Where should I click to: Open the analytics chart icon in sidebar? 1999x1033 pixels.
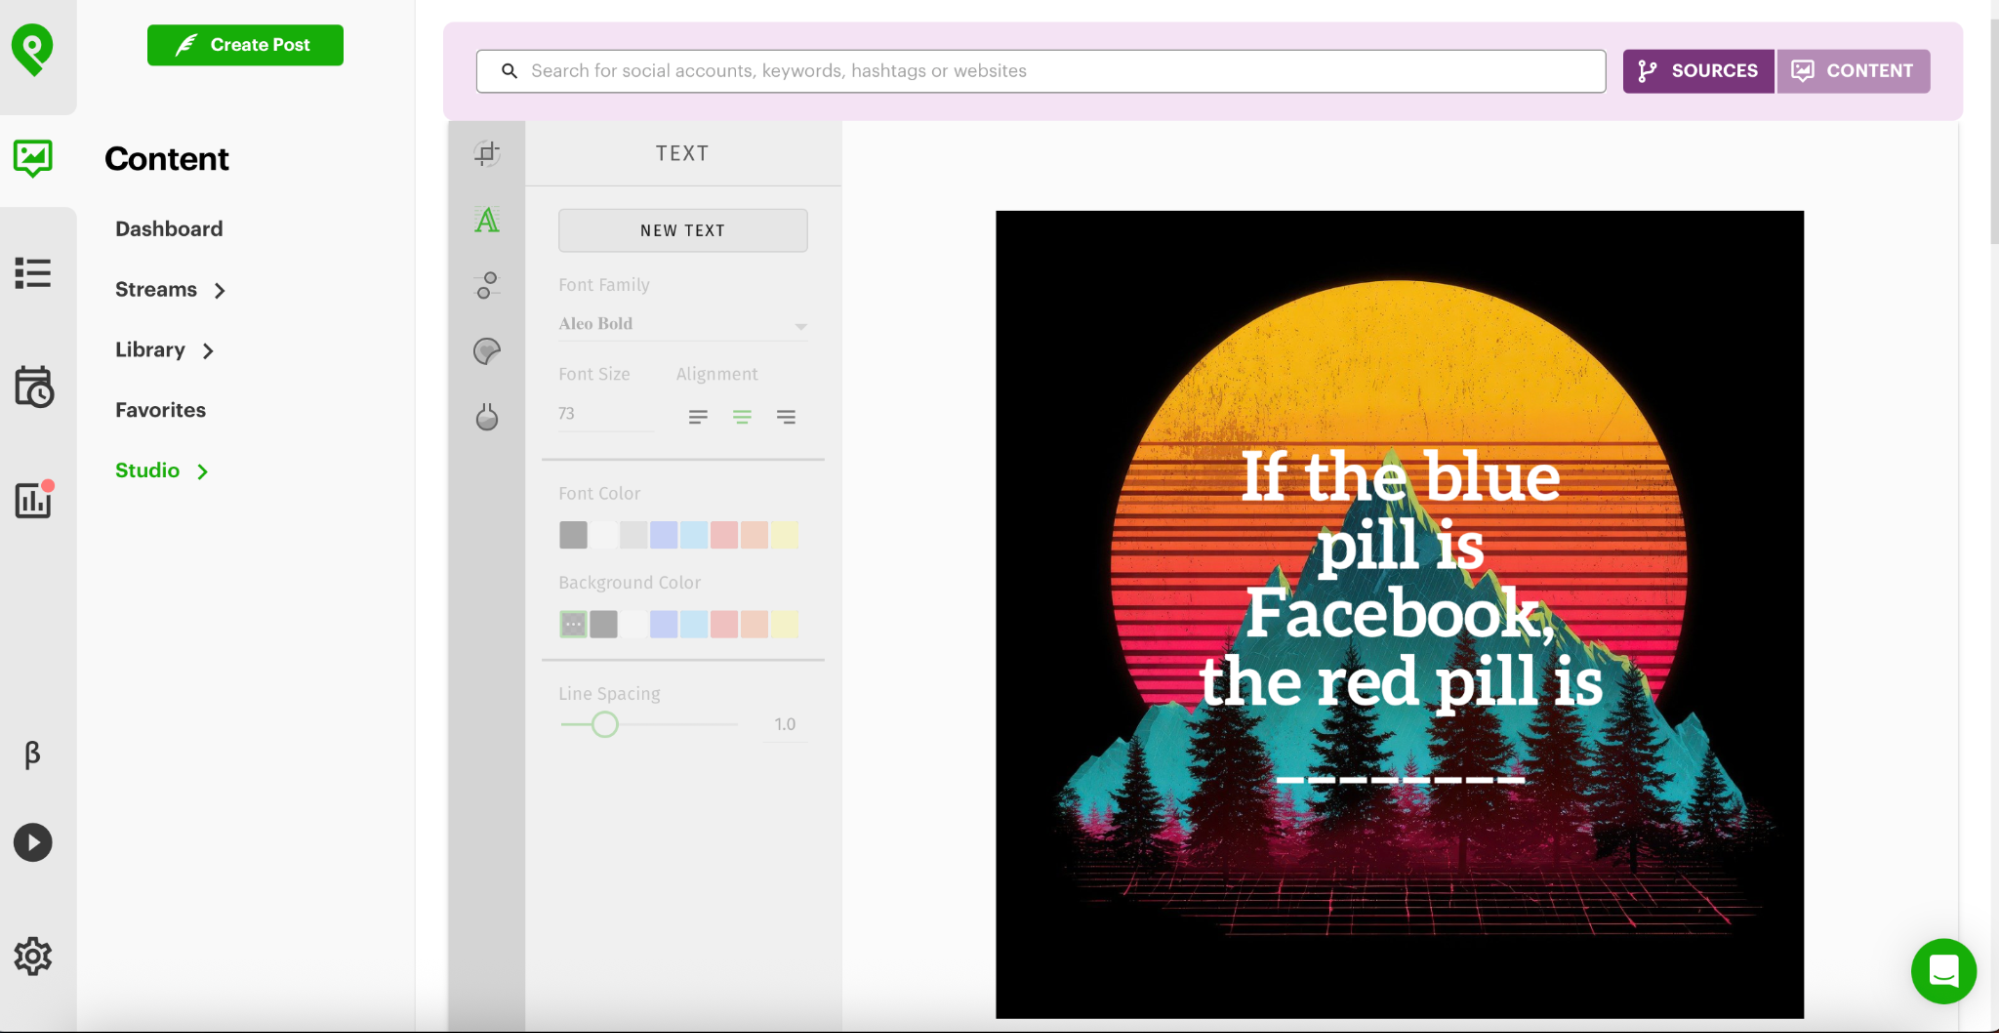pos(33,500)
